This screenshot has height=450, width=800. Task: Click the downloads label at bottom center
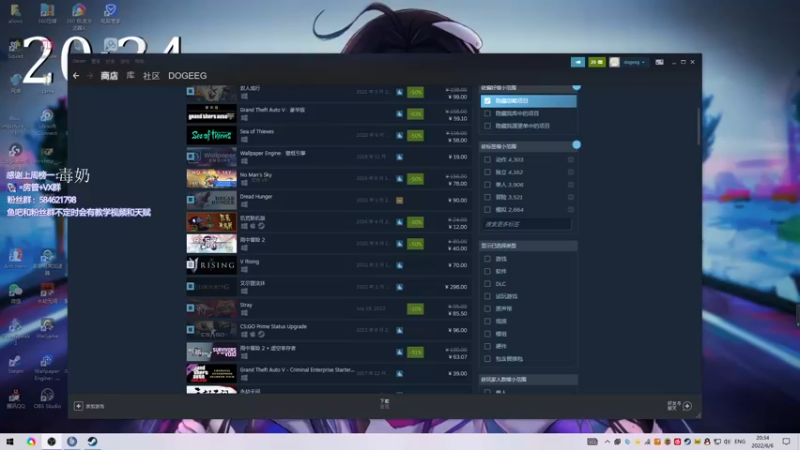click(385, 404)
